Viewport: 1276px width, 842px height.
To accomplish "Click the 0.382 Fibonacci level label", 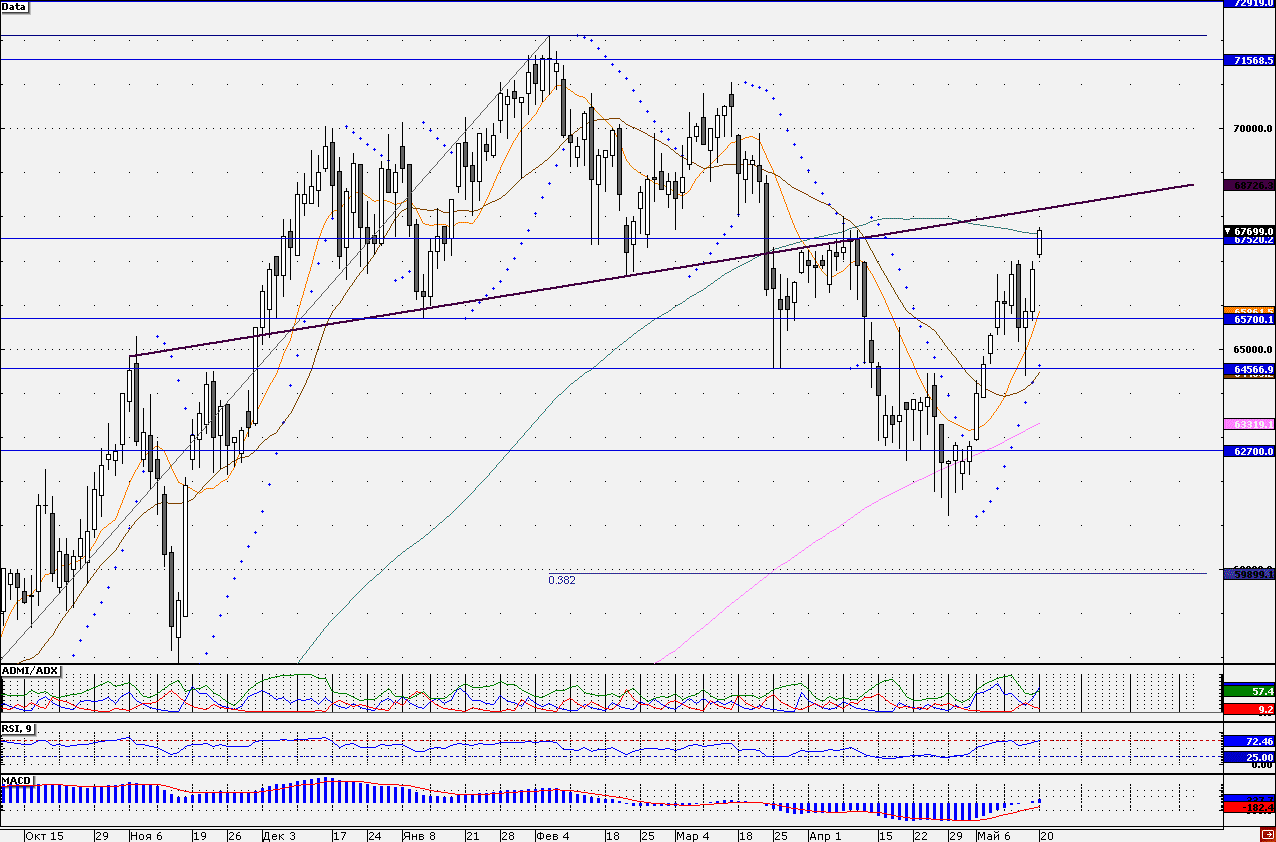I will (x=562, y=580).
